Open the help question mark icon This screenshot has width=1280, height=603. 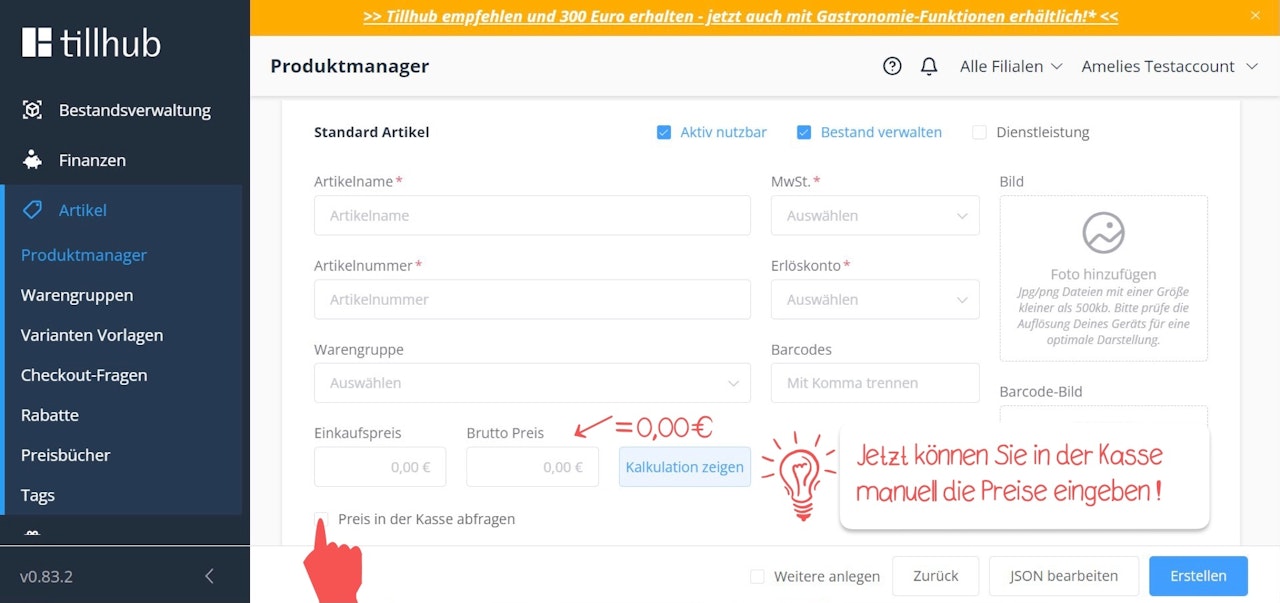pyautogui.click(x=891, y=66)
